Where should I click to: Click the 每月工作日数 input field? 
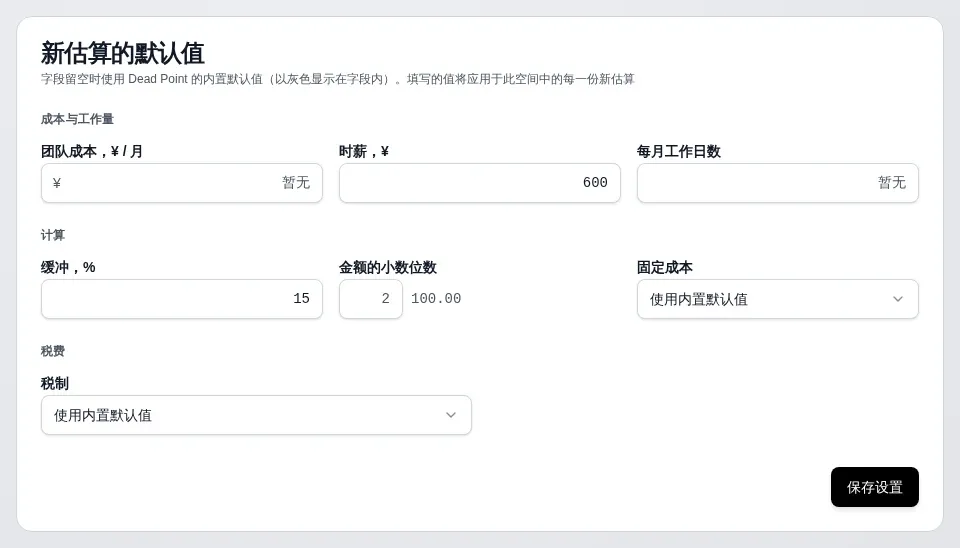[778, 183]
